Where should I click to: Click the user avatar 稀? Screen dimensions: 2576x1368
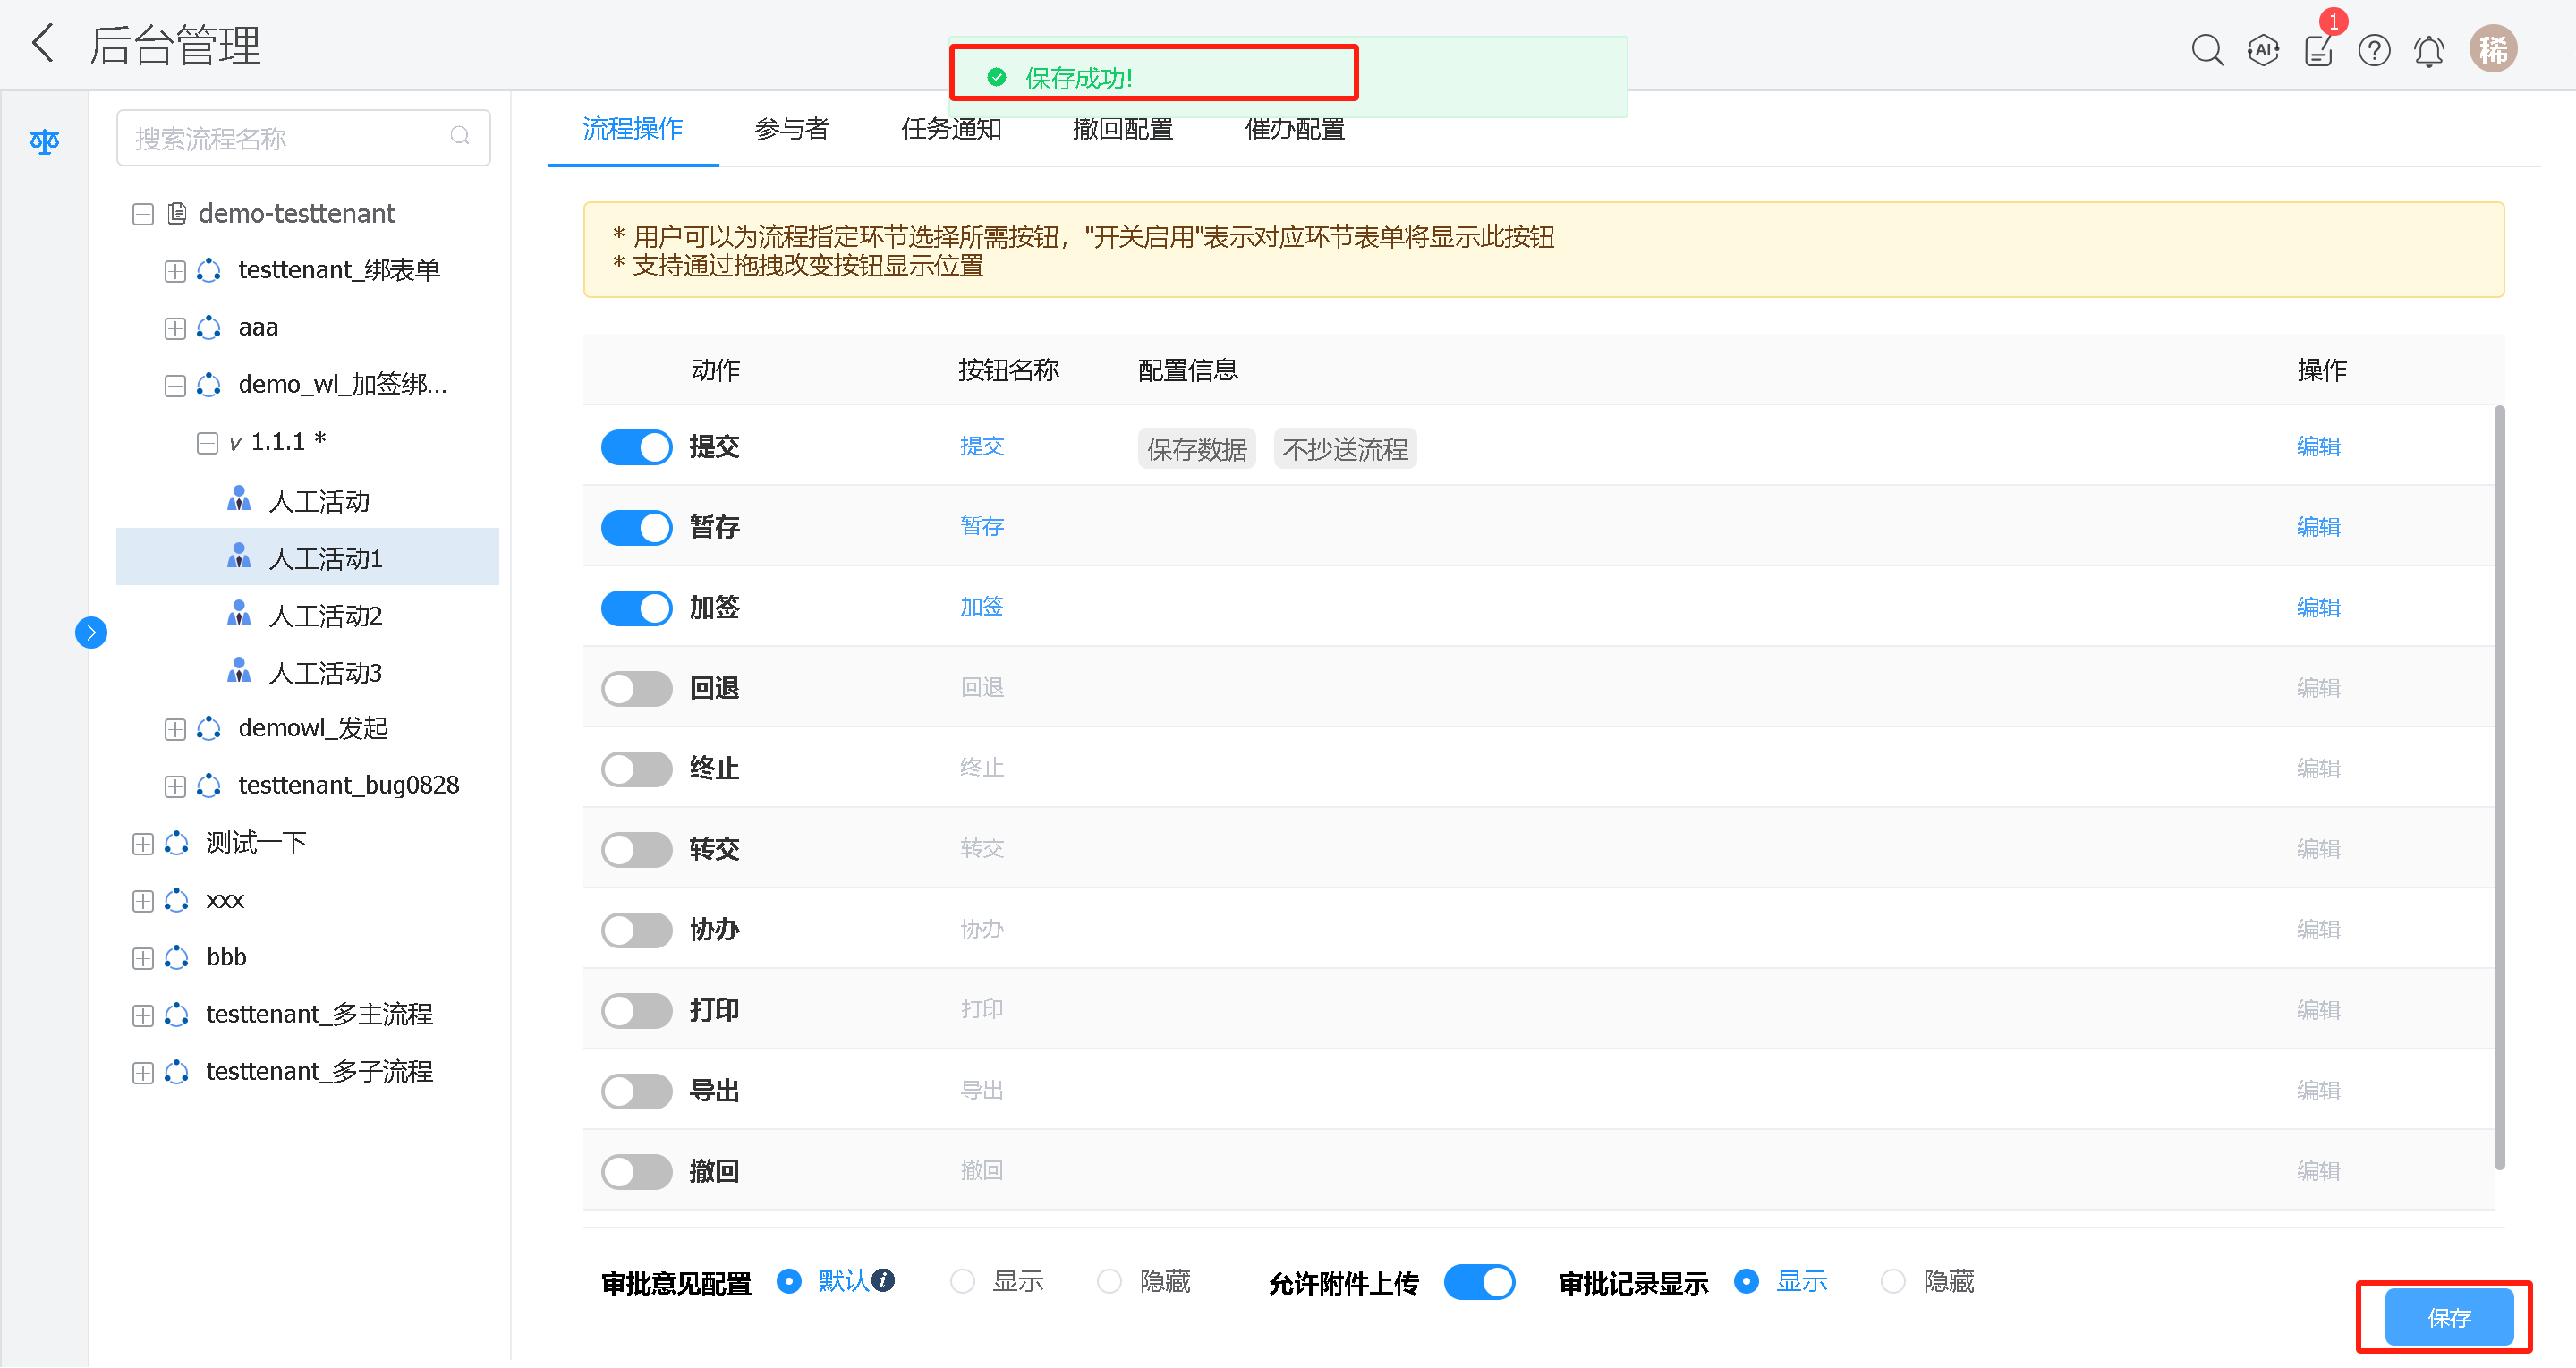point(2493,49)
